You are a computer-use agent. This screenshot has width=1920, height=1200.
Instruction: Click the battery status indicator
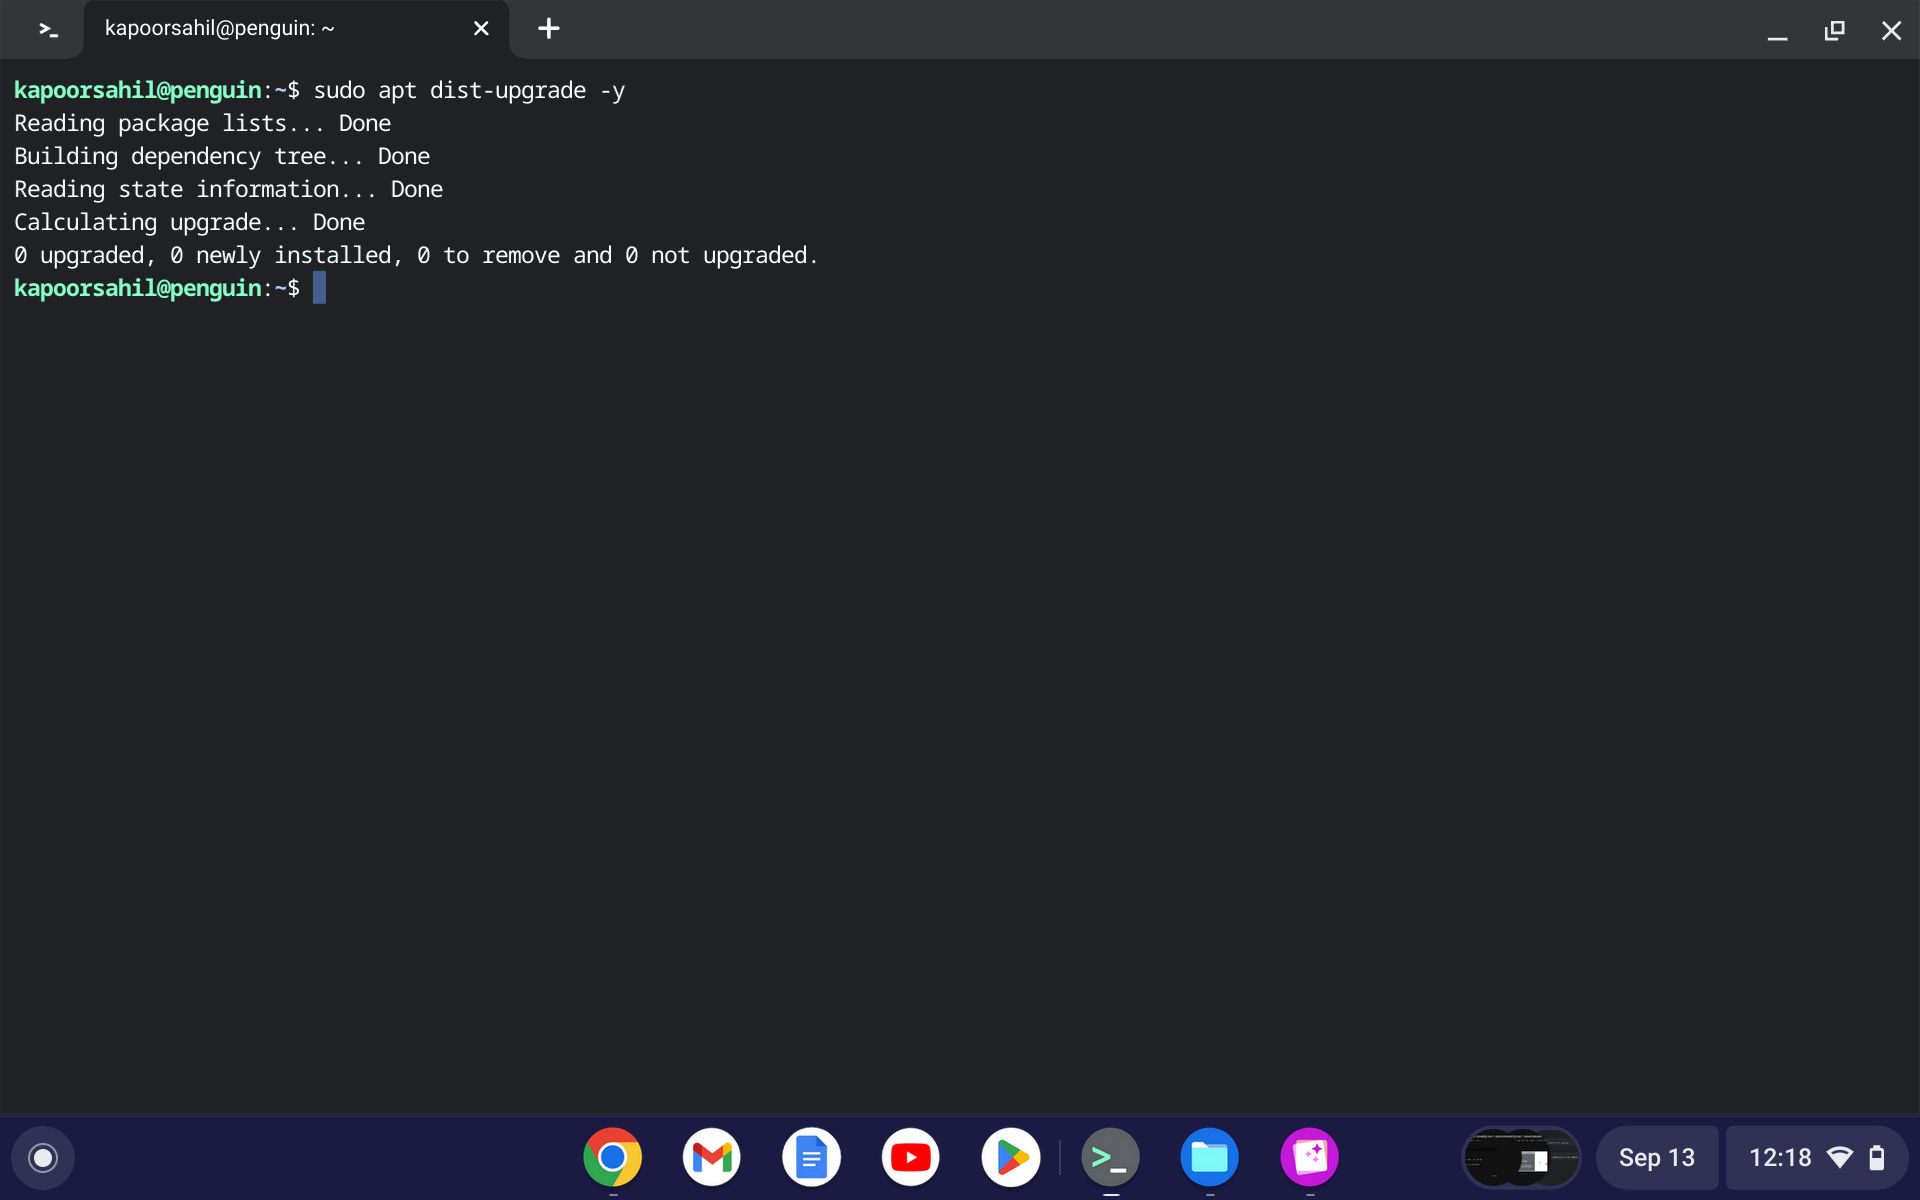[1878, 1157]
